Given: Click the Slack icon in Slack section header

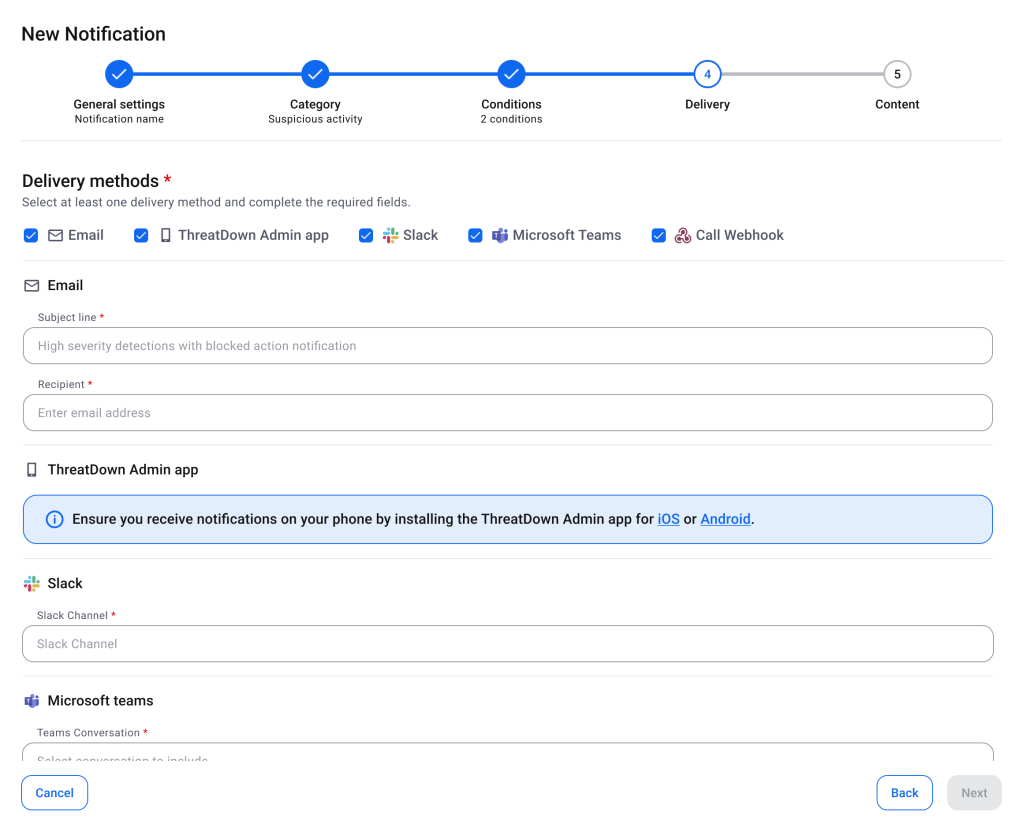Looking at the screenshot, I should (x=32, y=583).
